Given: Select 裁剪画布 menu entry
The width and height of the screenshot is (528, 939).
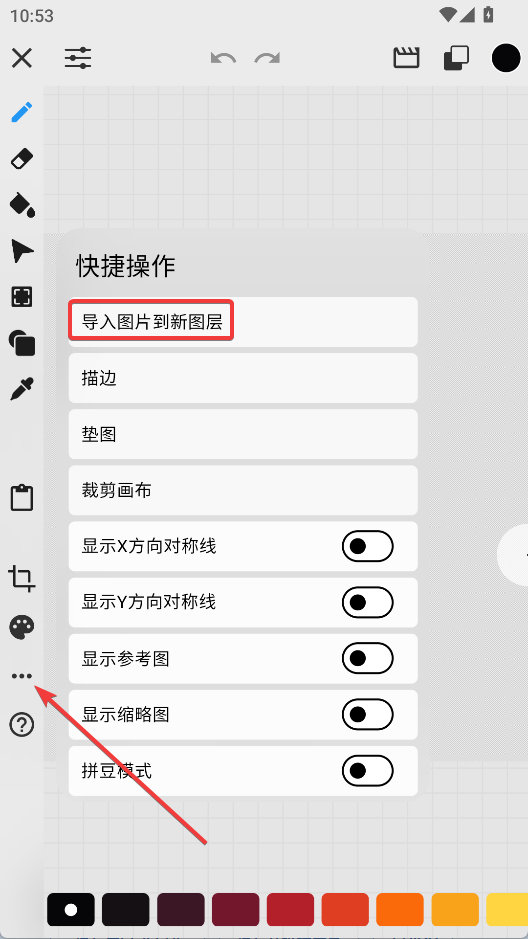Looking at the screenshot, I should 243,490.
